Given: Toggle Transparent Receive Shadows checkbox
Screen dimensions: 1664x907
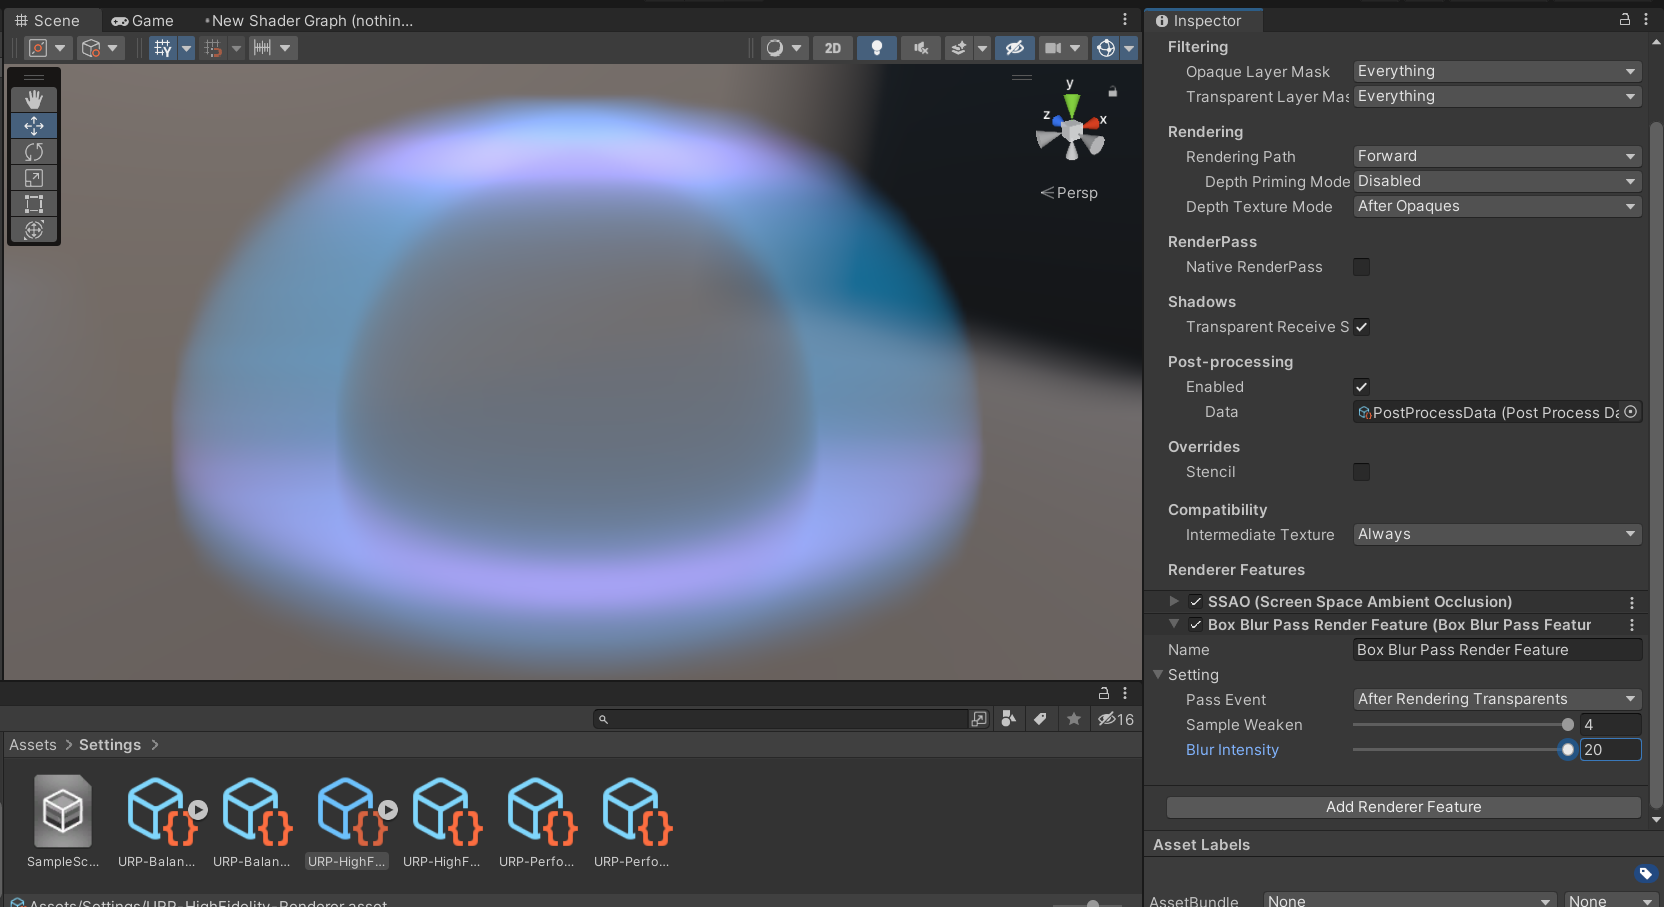Looking at the screenshot, I should (x=1361, y=327).
